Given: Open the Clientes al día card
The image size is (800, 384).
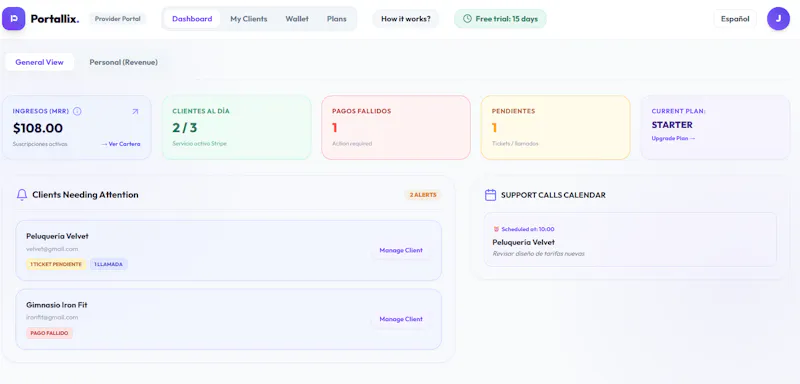Looking at the screenshot, I should point(237,127).
